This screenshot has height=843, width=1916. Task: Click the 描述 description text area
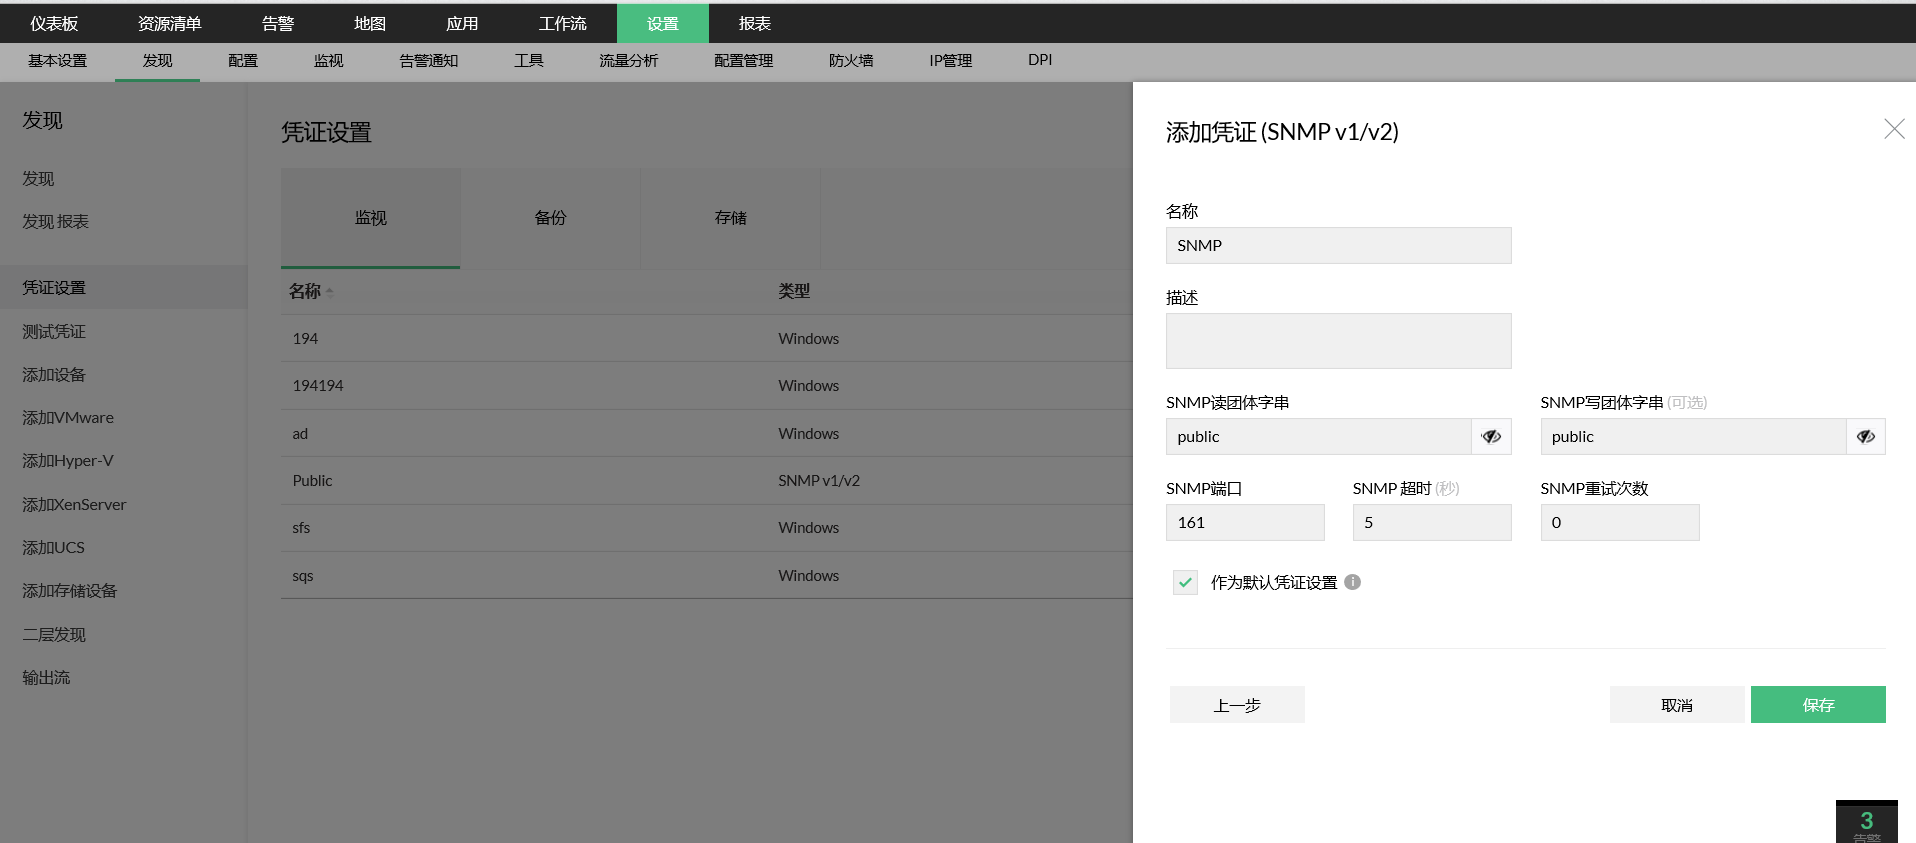tap(1338, 341)
